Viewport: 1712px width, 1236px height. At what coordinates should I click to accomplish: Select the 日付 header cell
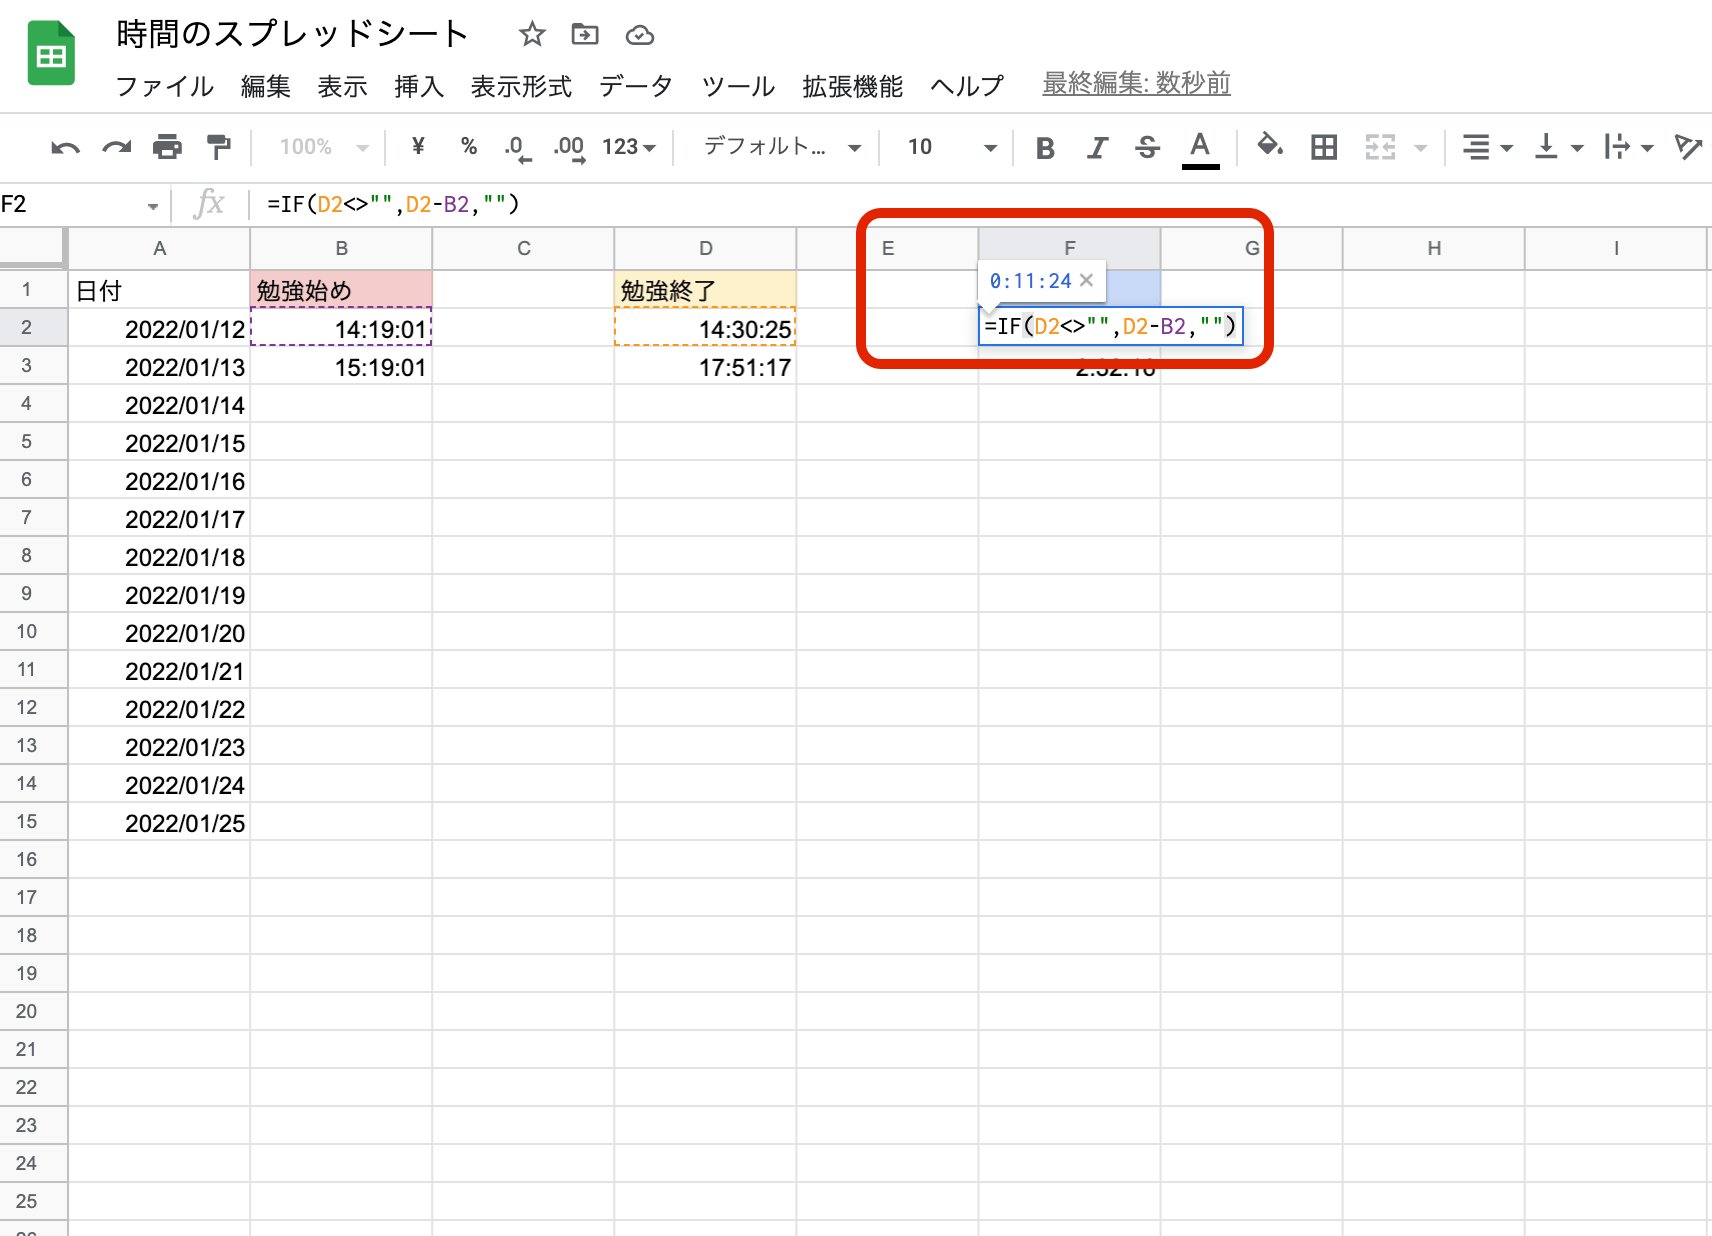point(159,290)
